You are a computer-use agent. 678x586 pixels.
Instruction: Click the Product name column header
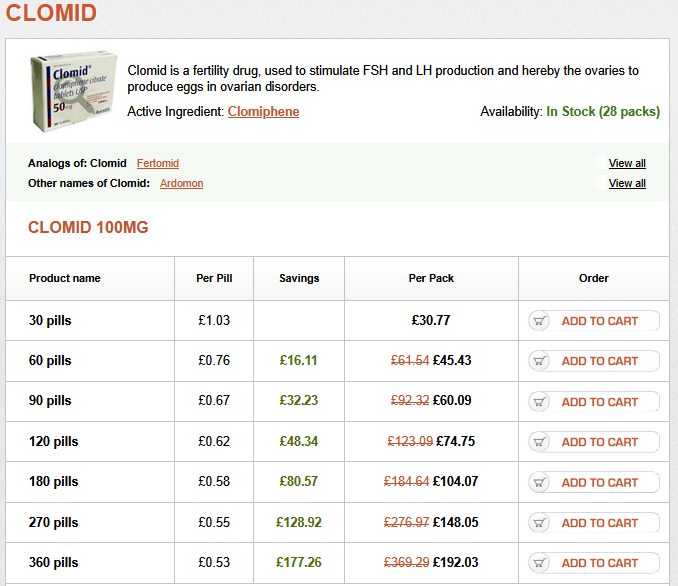tap(64, 278)
